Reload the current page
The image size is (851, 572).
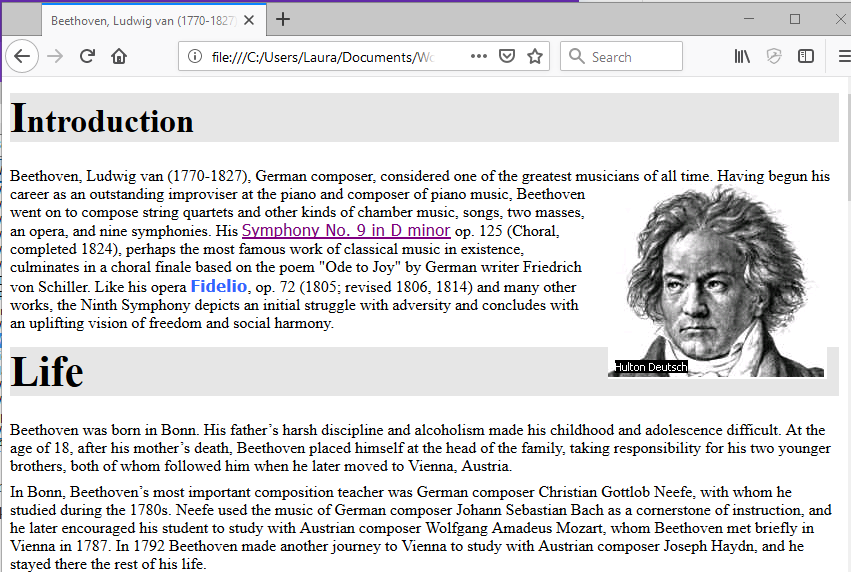(x=87, y=56)
